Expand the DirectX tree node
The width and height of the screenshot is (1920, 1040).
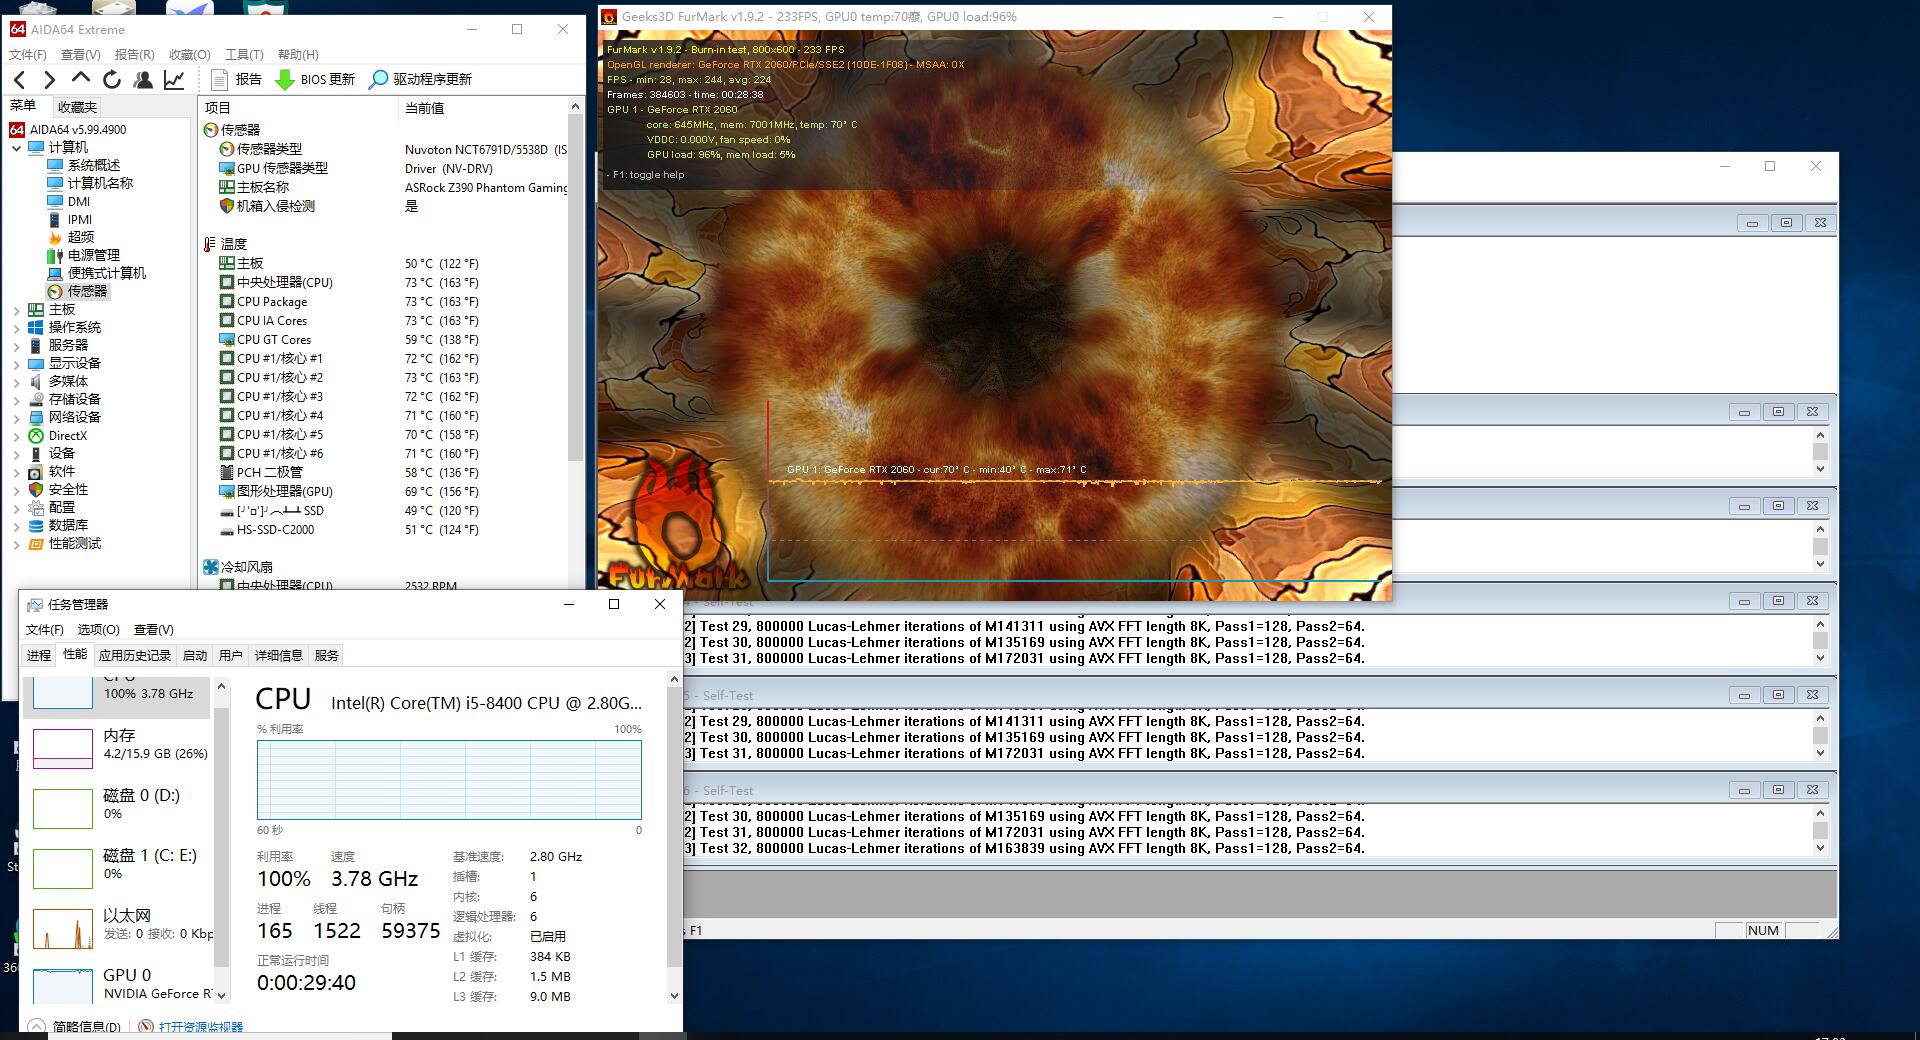click(x=17, y=436)
